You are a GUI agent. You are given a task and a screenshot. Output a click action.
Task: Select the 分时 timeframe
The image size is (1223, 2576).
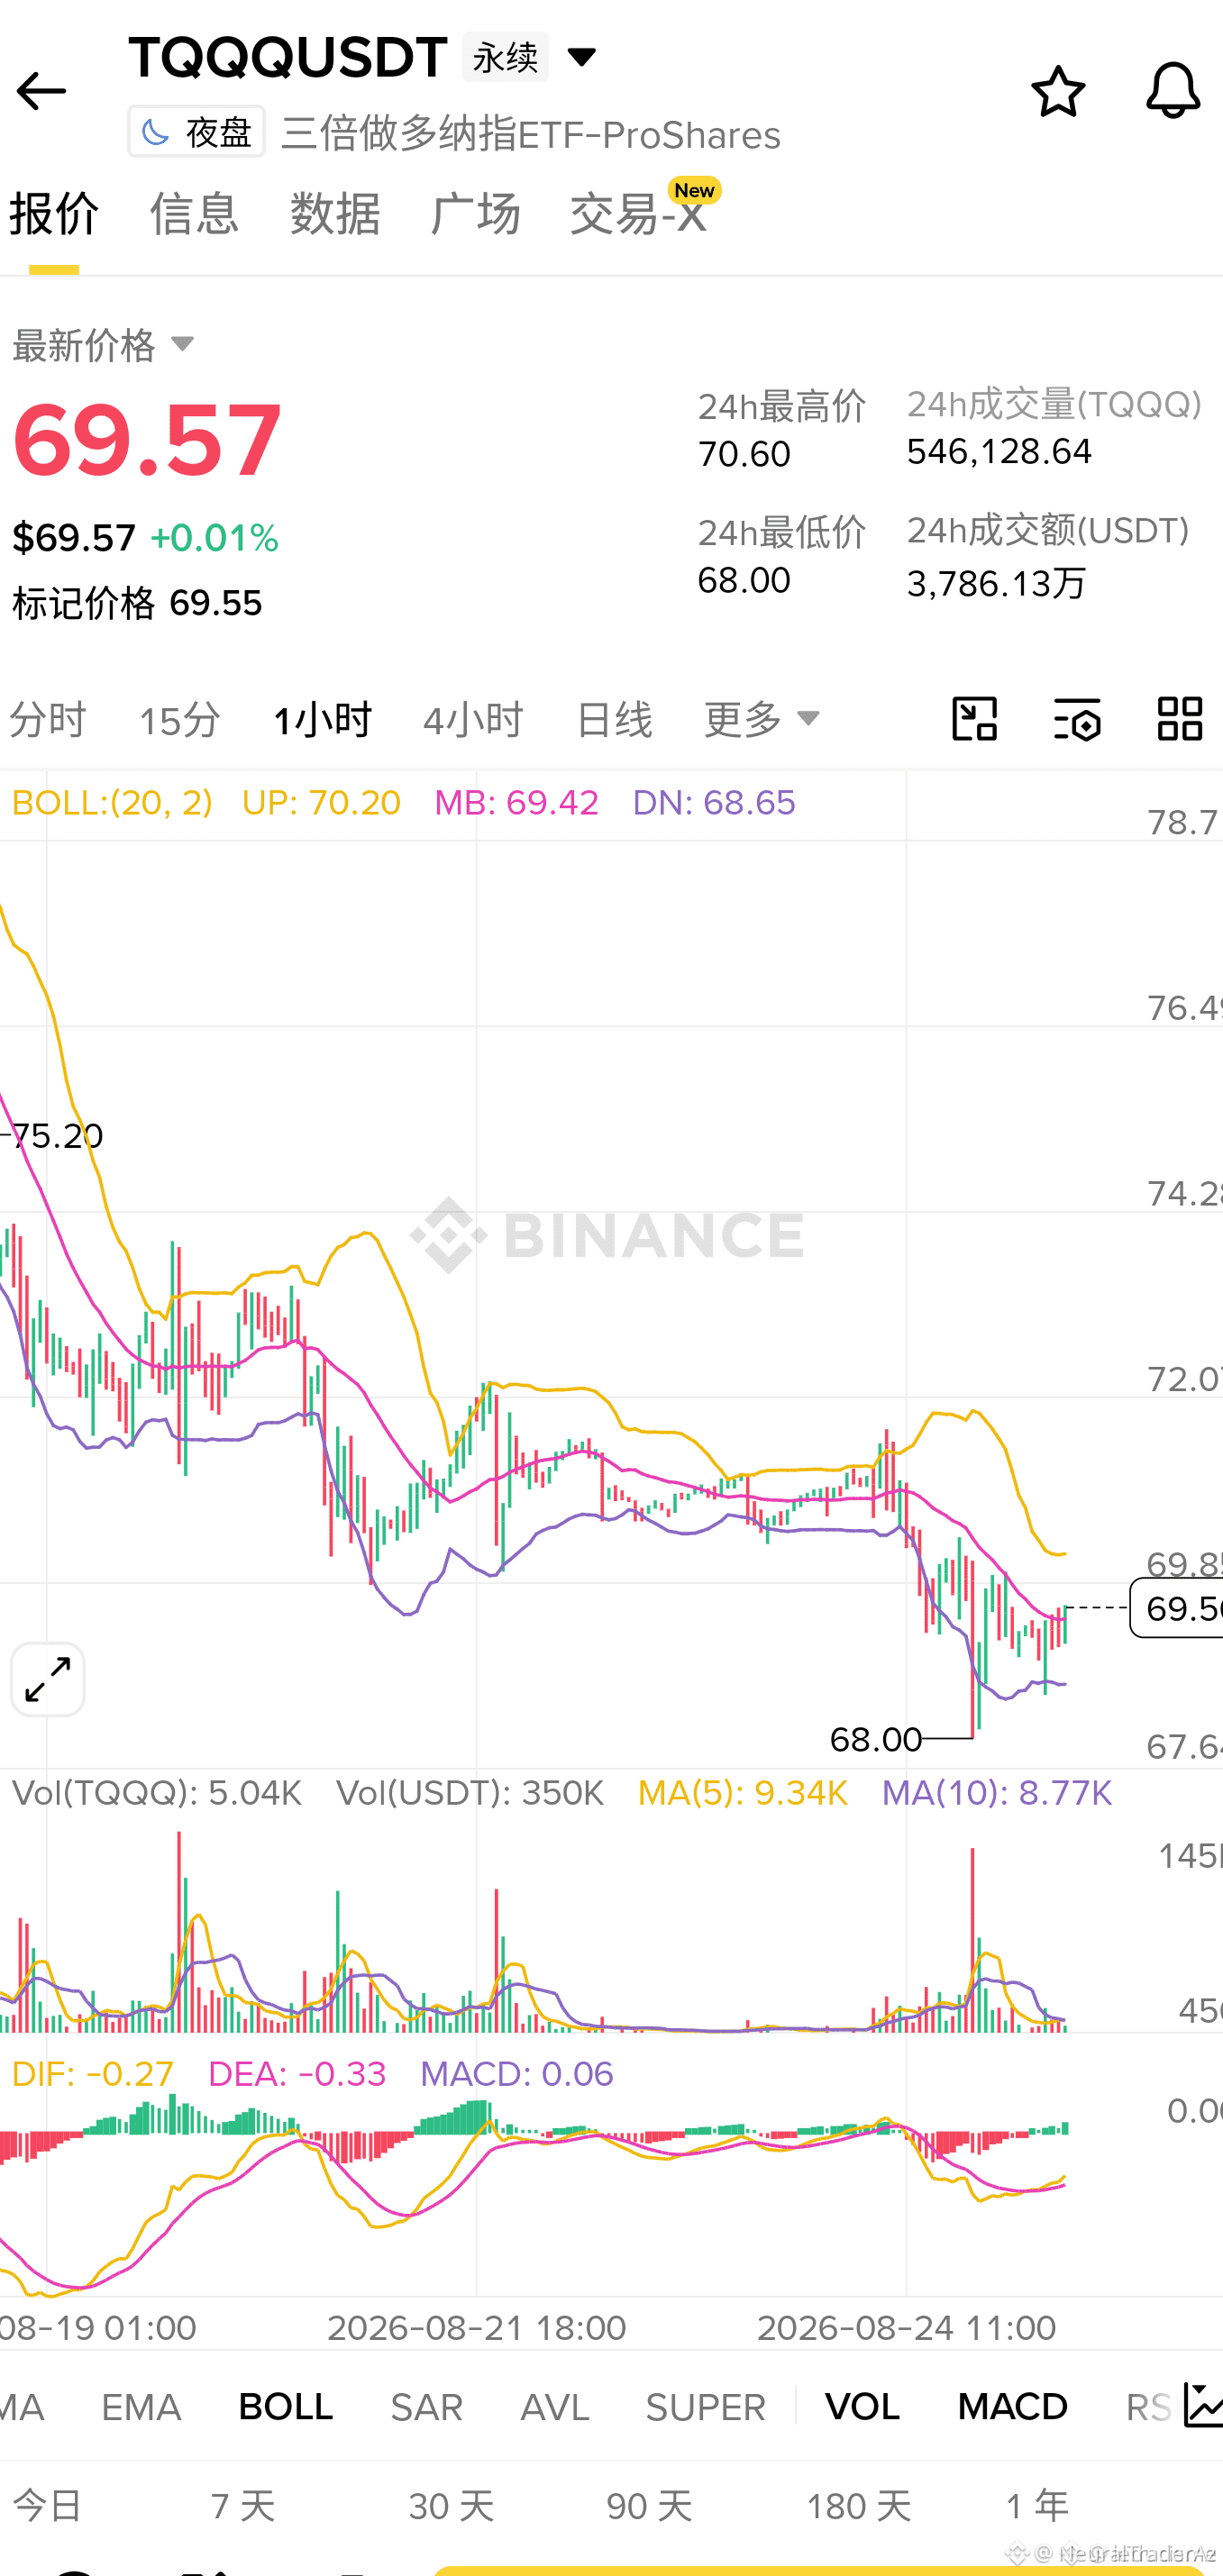48,720
